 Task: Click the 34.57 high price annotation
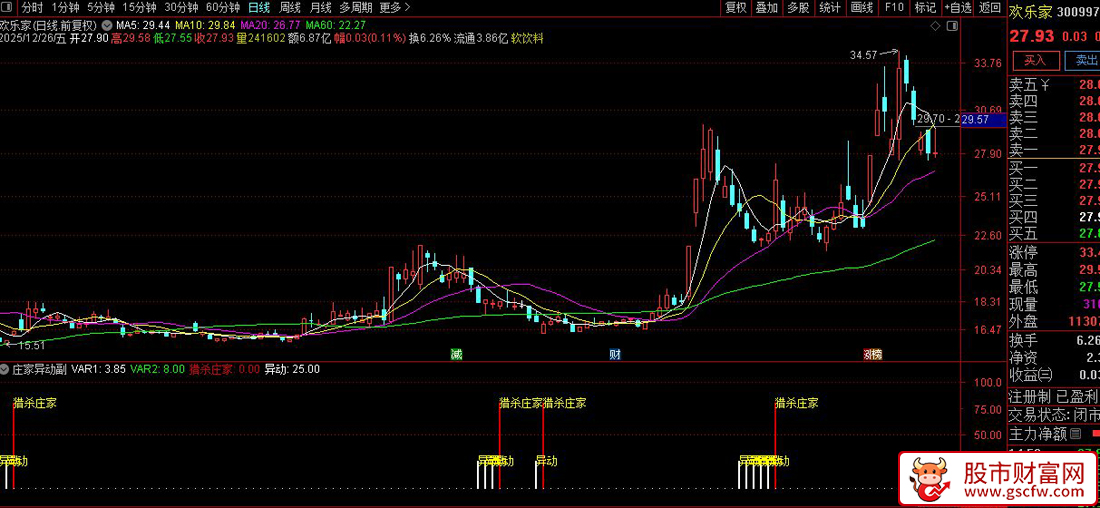pyautogui.click(x=864, y=54)
